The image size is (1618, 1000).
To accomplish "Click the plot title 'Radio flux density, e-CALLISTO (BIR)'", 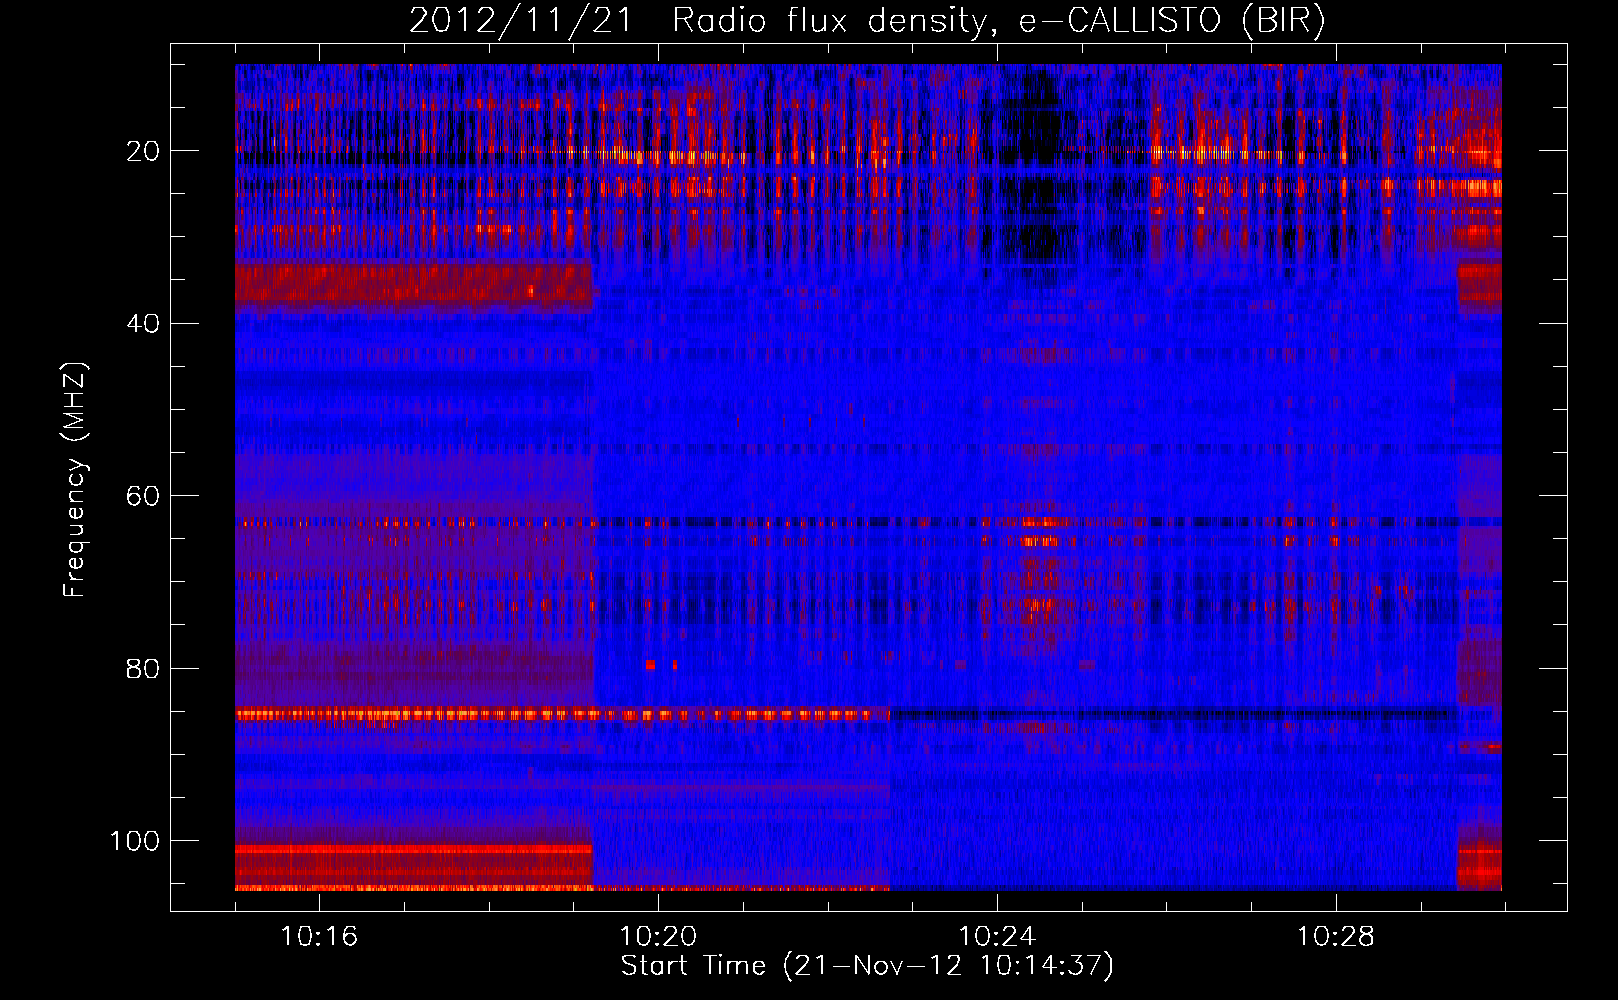I will [998, 20].
